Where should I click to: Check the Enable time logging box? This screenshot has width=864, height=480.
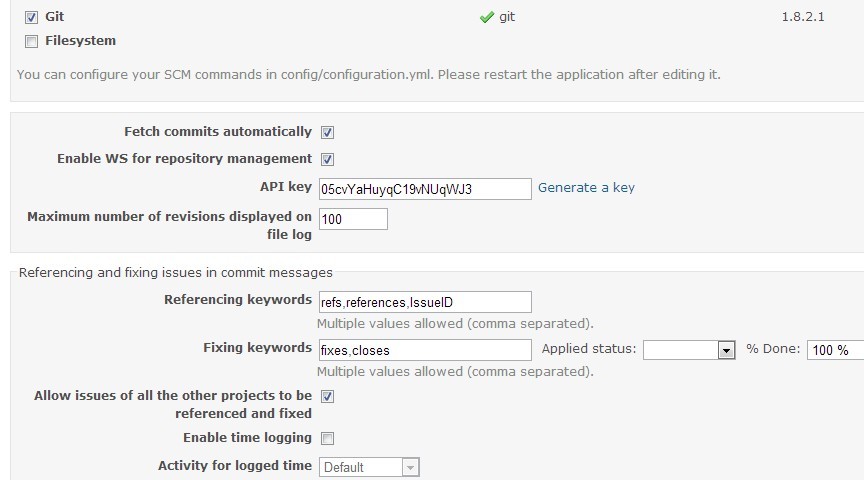point(327,438)
